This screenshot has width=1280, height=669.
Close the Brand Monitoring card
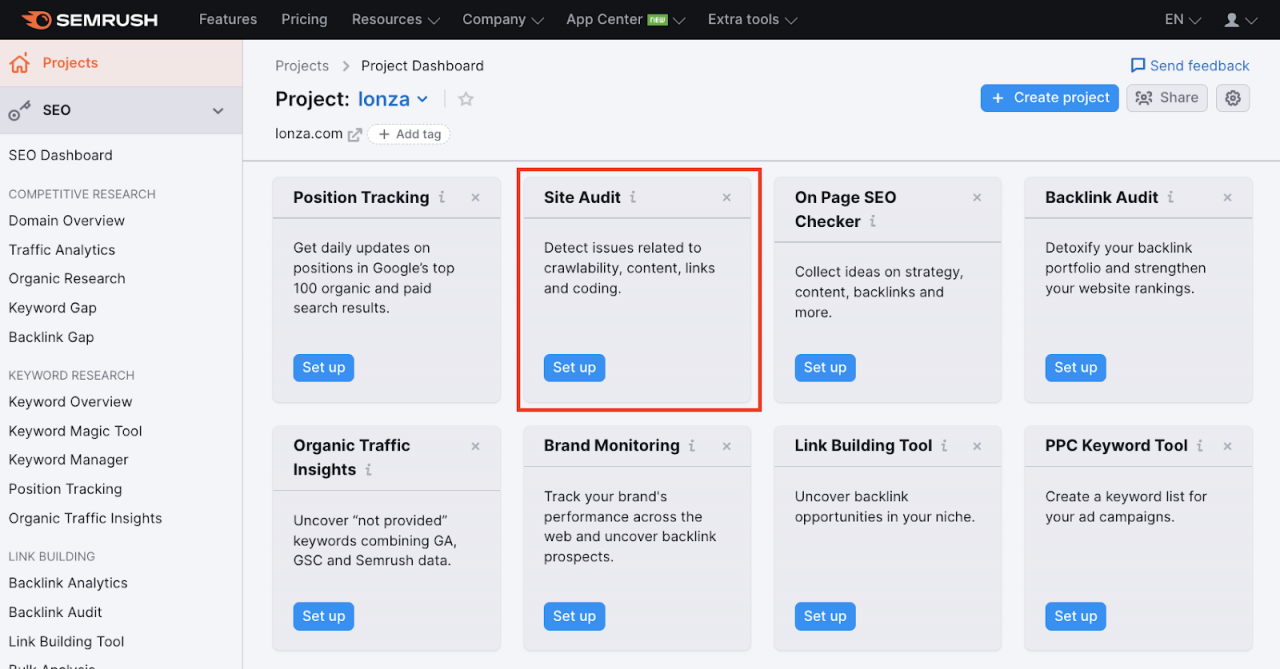727,446
